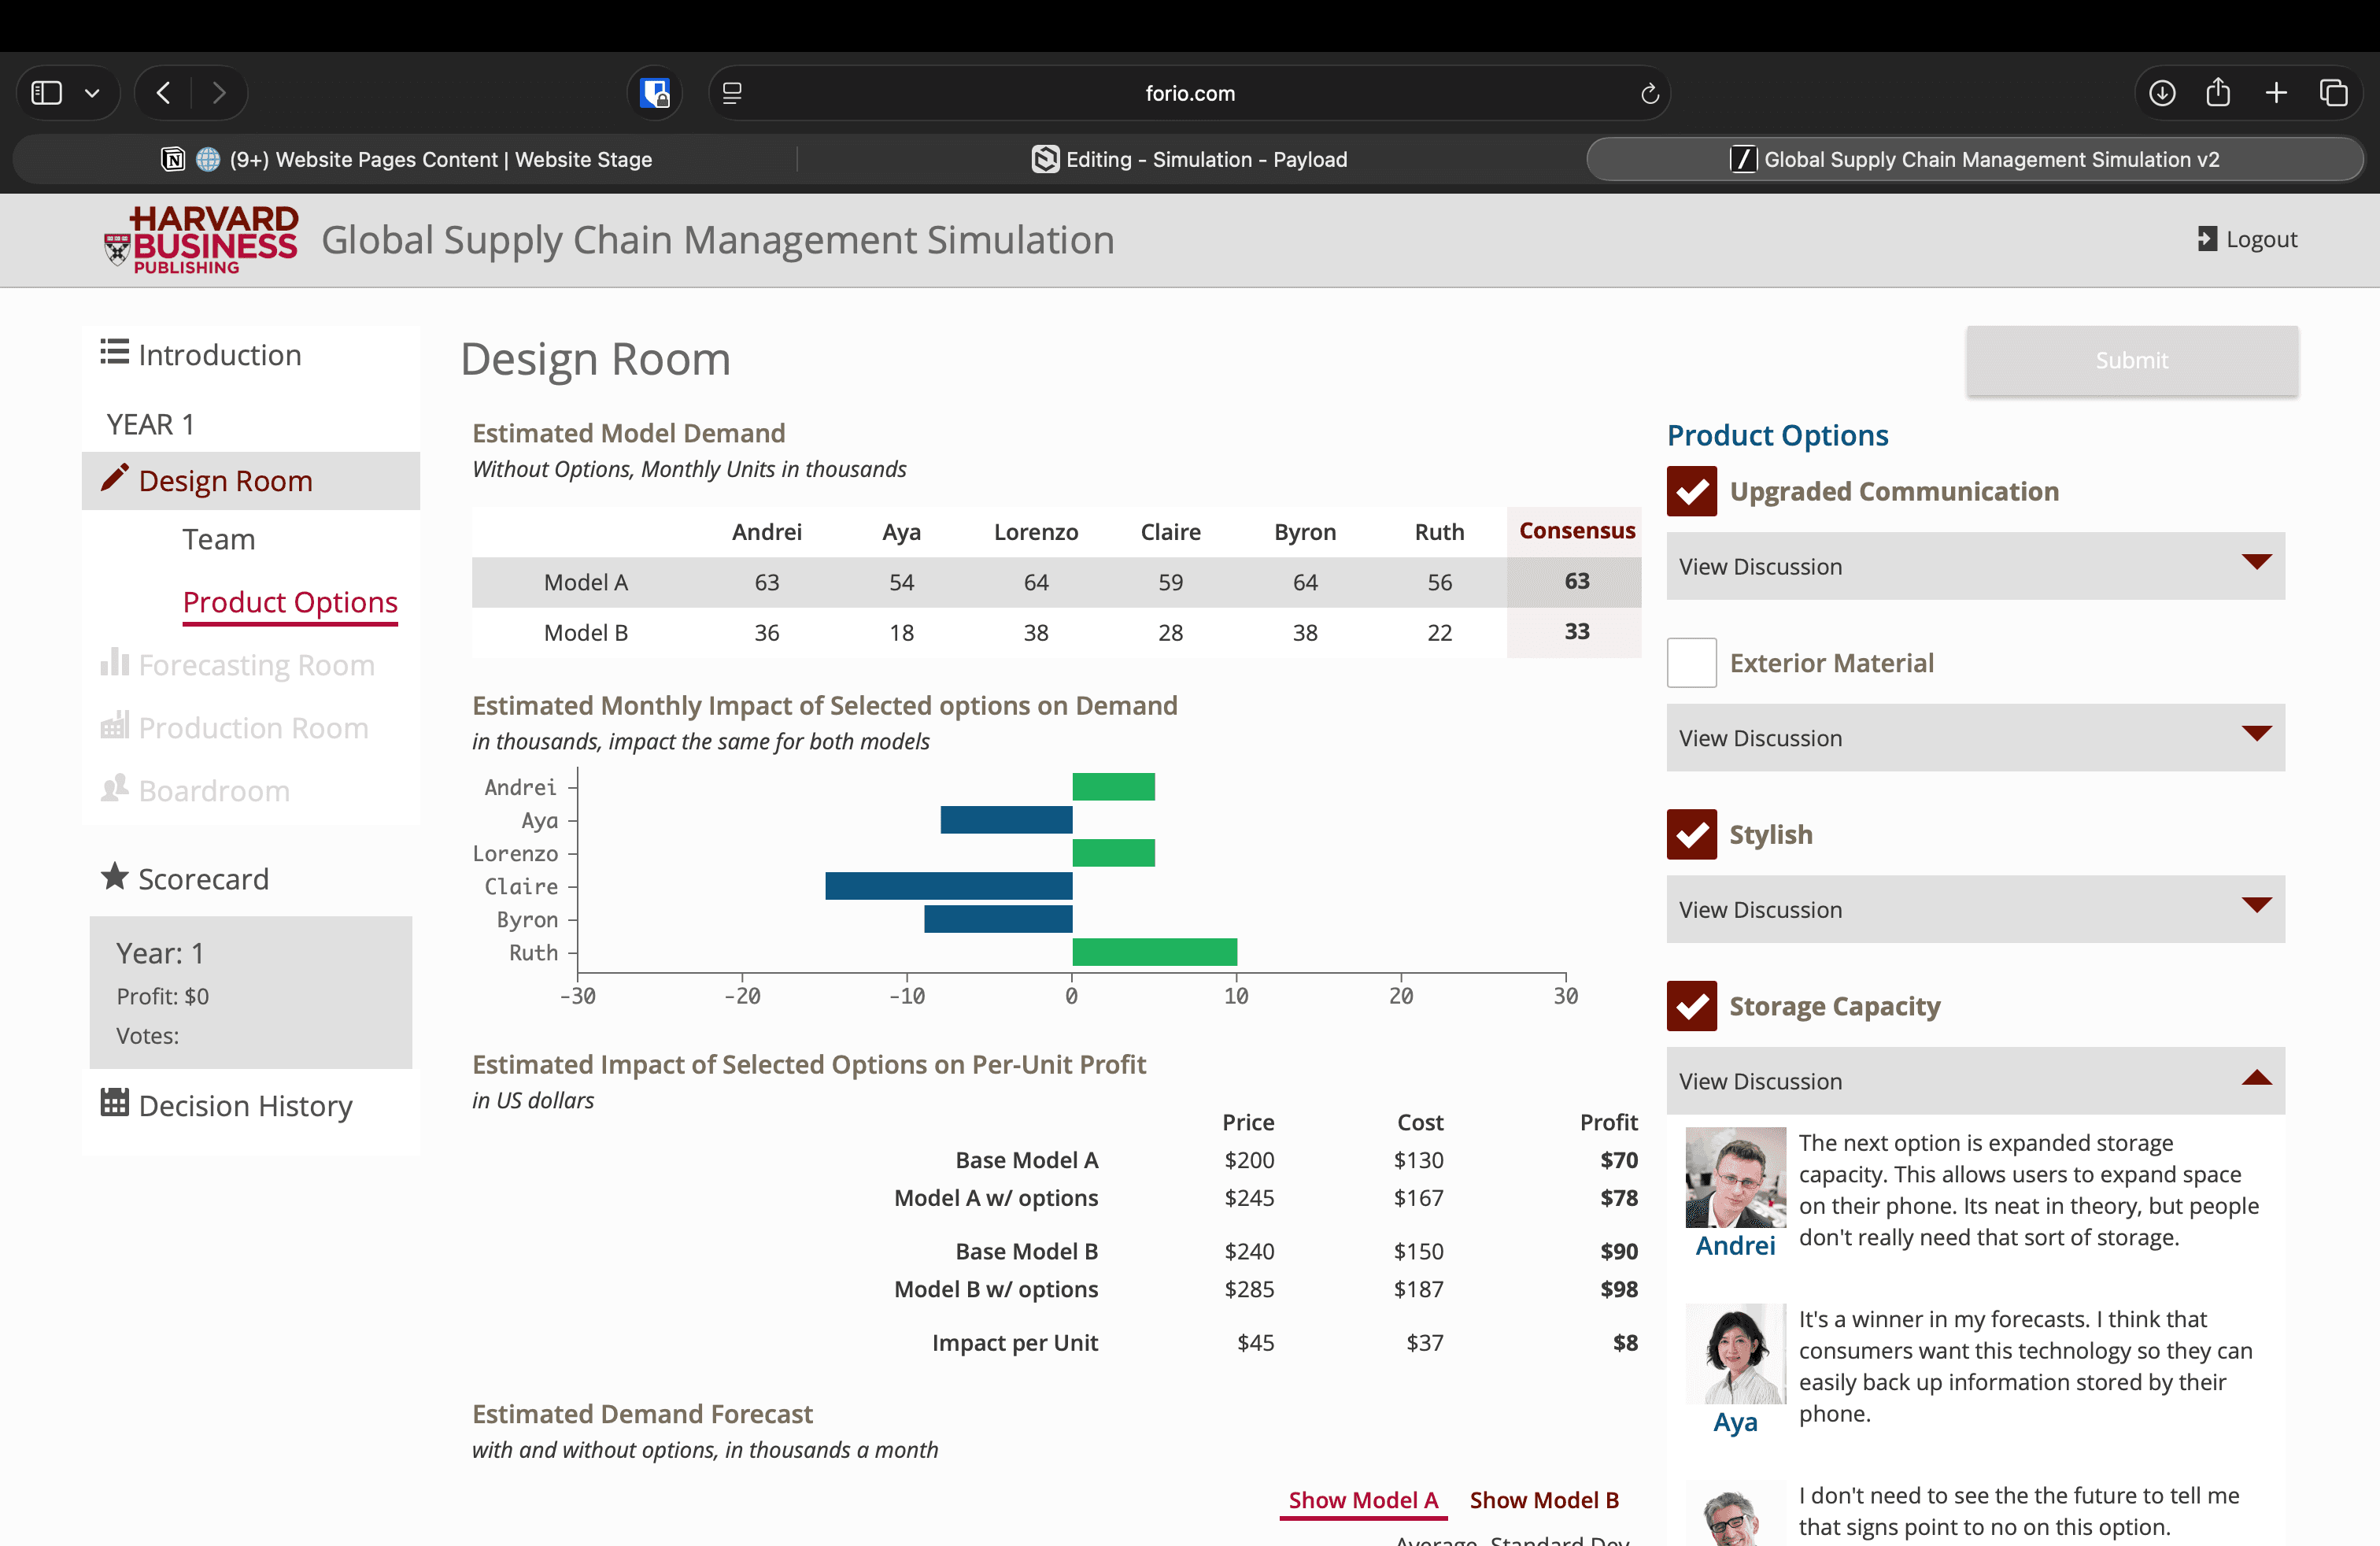Open Decision History in sidebar
This screenshot has height=1546, width=2380.
click(245, 1105)
